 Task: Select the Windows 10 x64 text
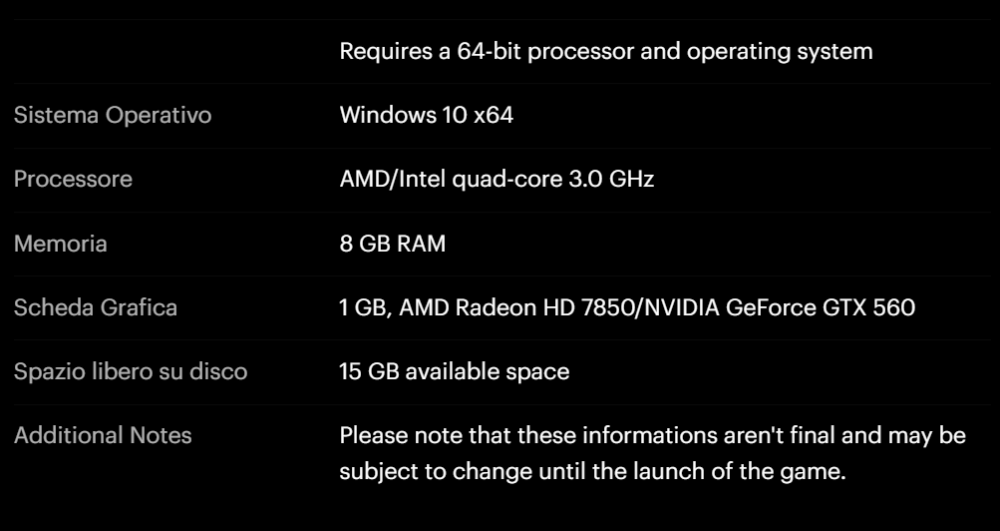(426, 115)
